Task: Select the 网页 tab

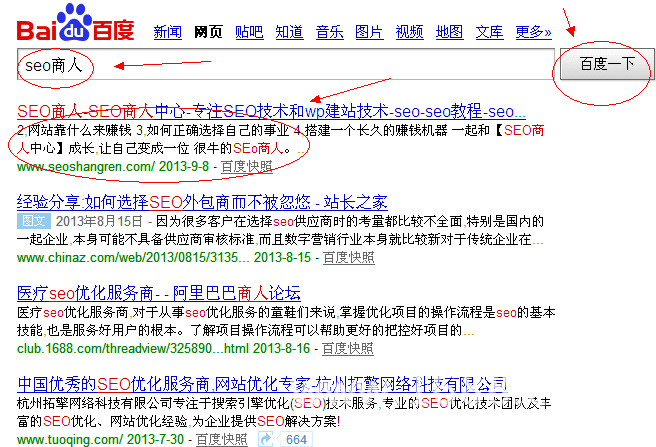Action: [x=208, y=32]
